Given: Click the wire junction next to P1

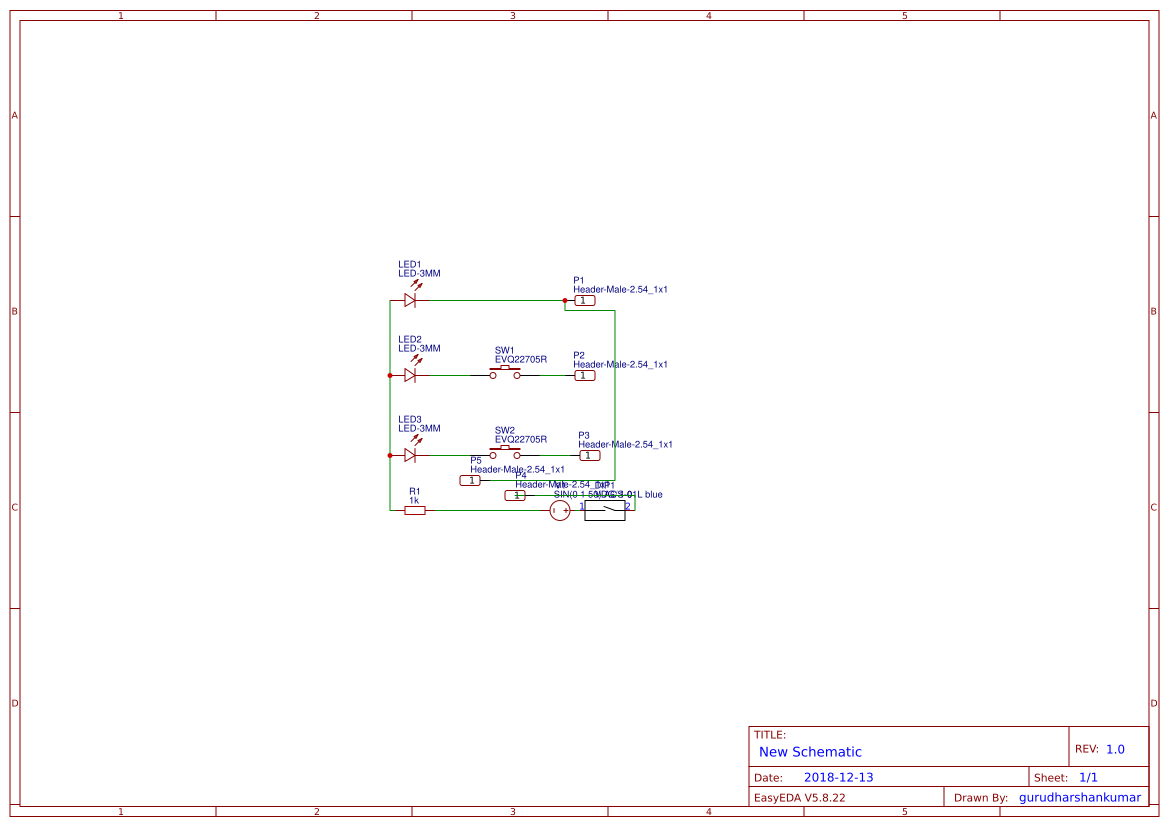Looking at the screenshot, I should [x=565, y=300].
